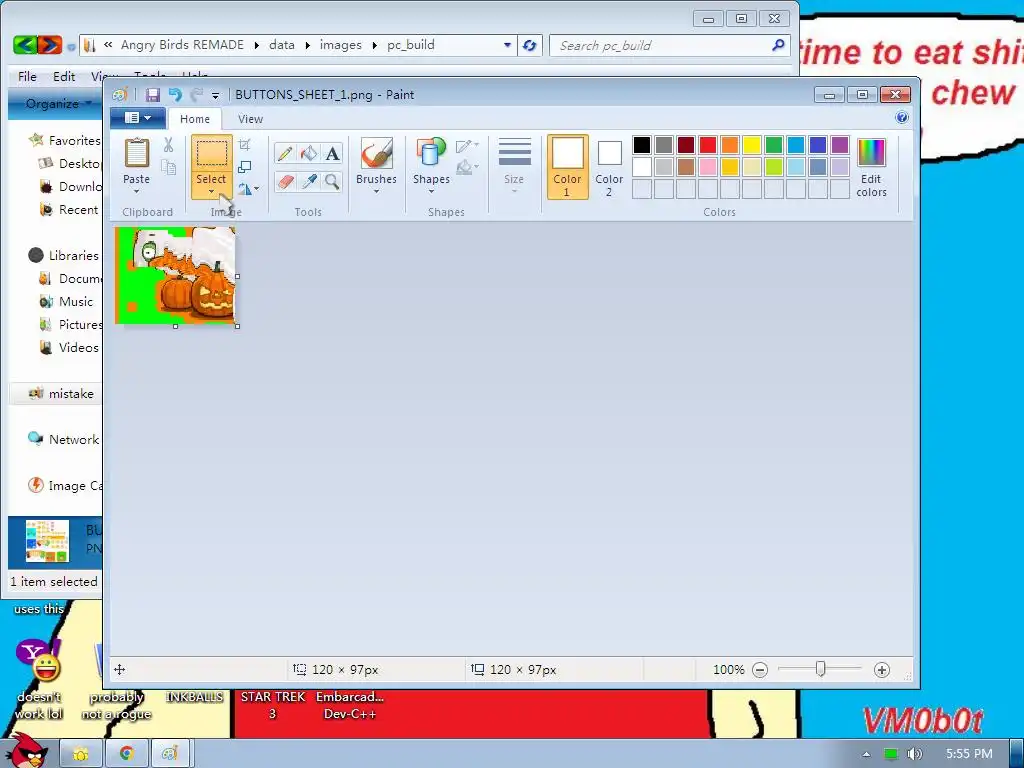Screen dimensions: 1024x768
Task: Open the Customize Quick Access Toolbar arrow
Action: pos(216,95)
